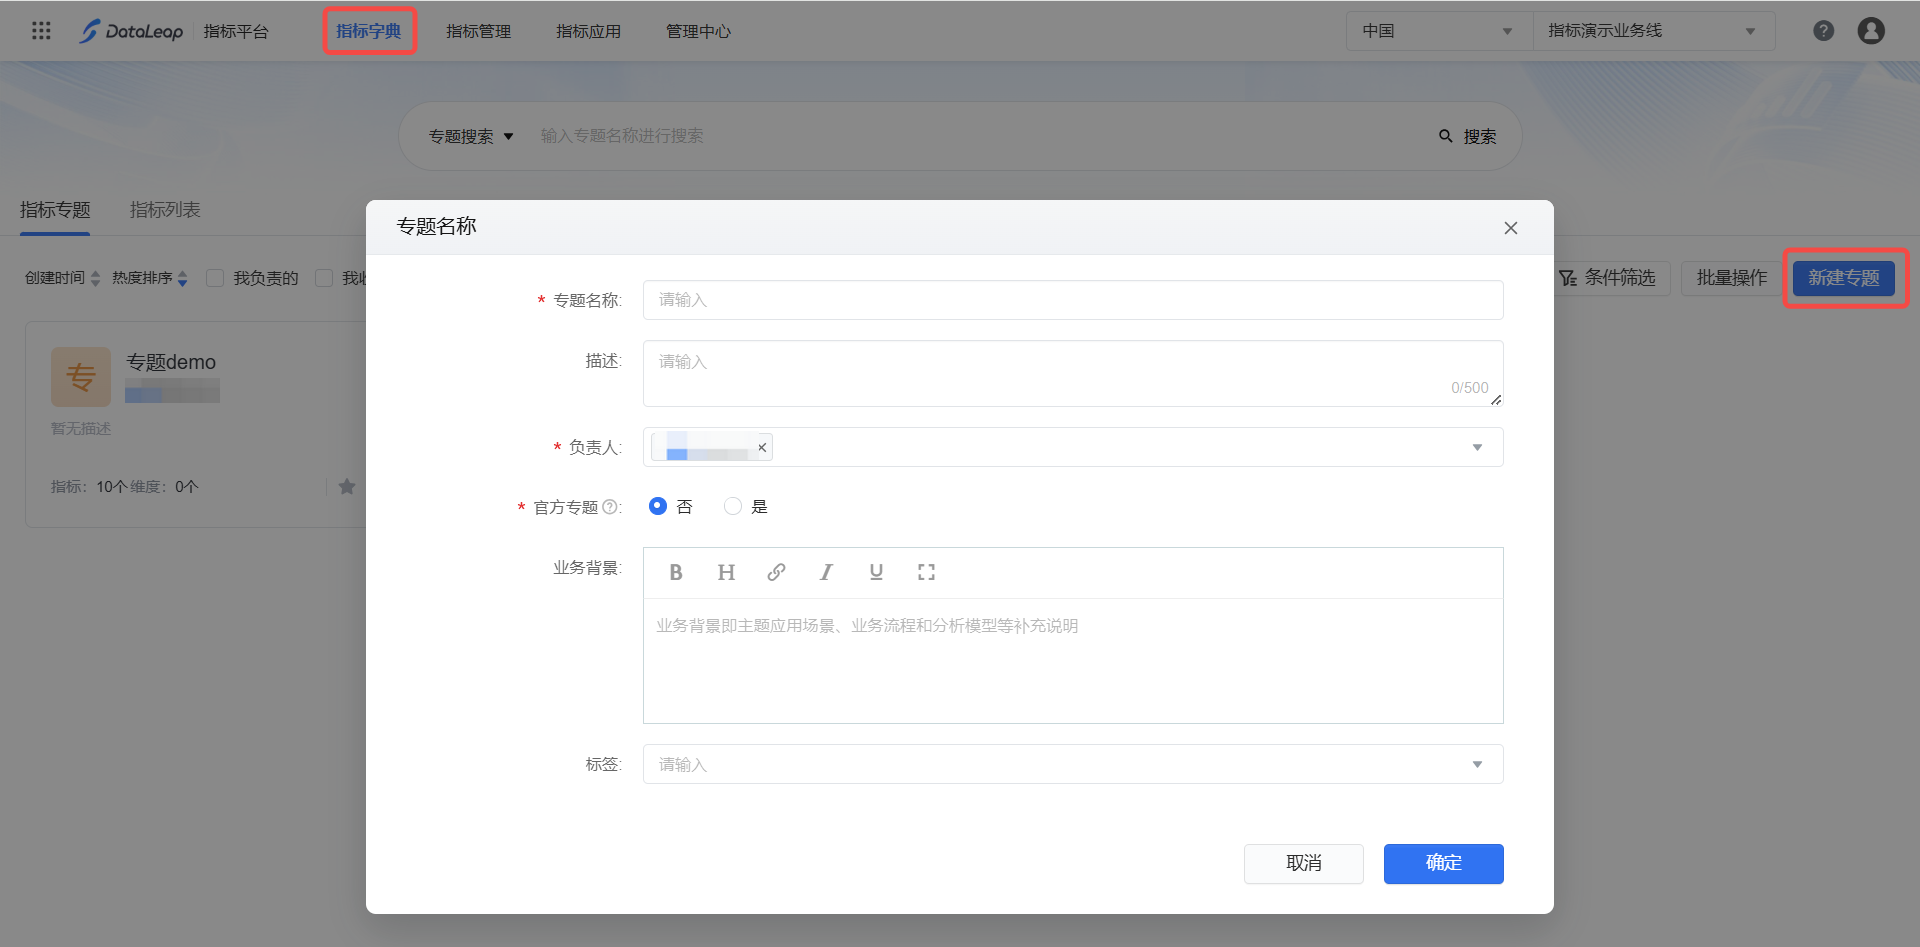Insert a hyperlink with the link icon

tap(776, 572)
